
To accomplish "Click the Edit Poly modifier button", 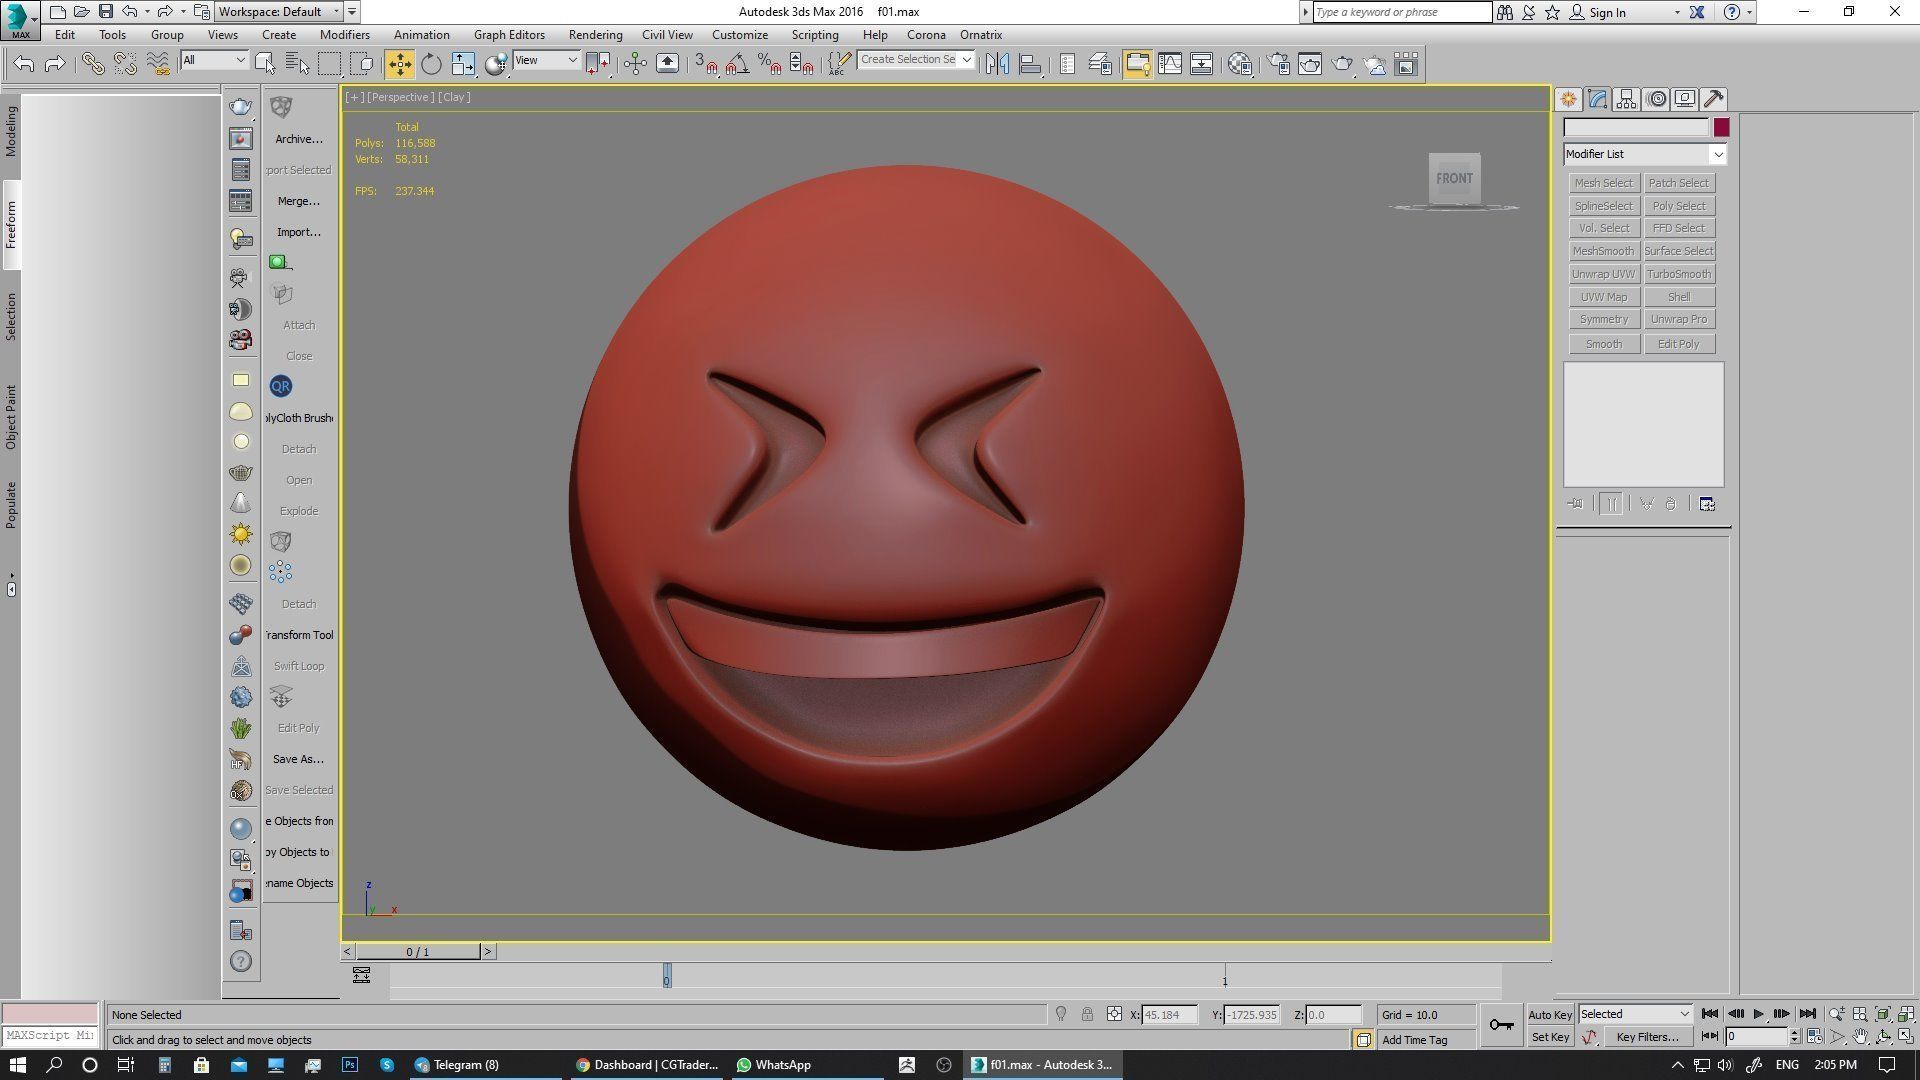I will [x=1678, y=344].
